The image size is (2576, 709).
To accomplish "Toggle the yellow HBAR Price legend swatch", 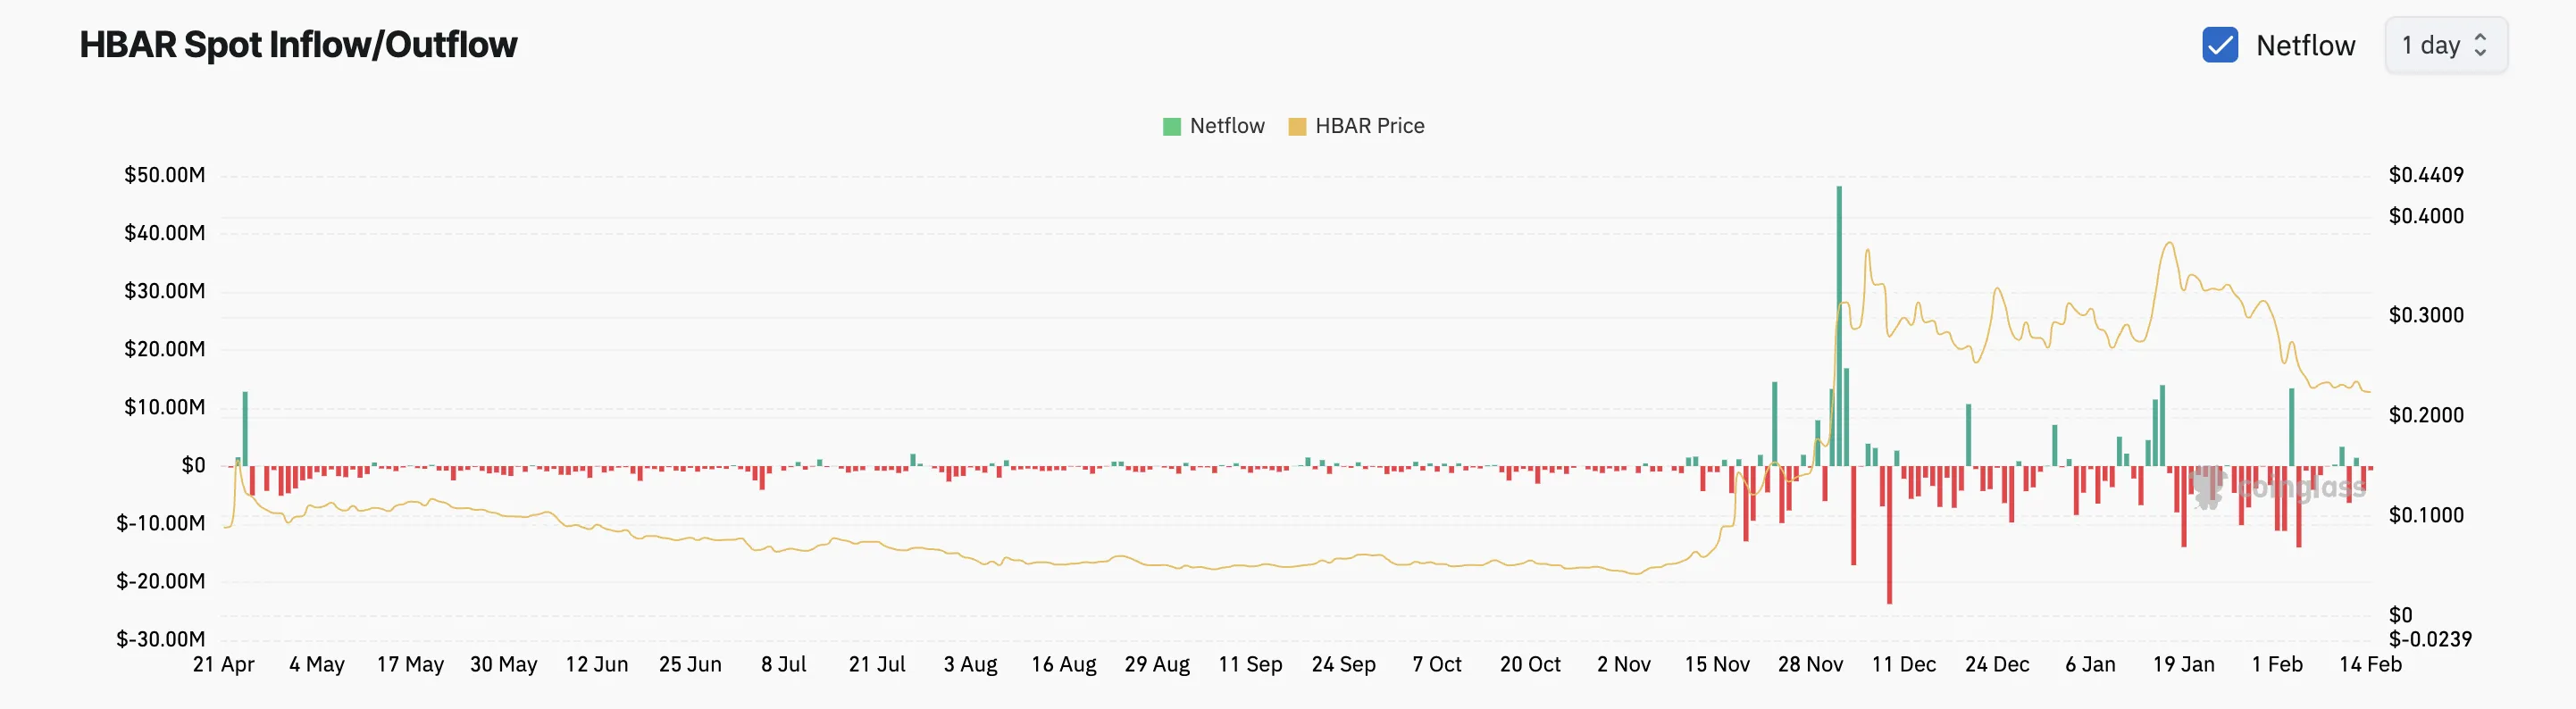I will pyautogui.click(x=1297, y=126).
